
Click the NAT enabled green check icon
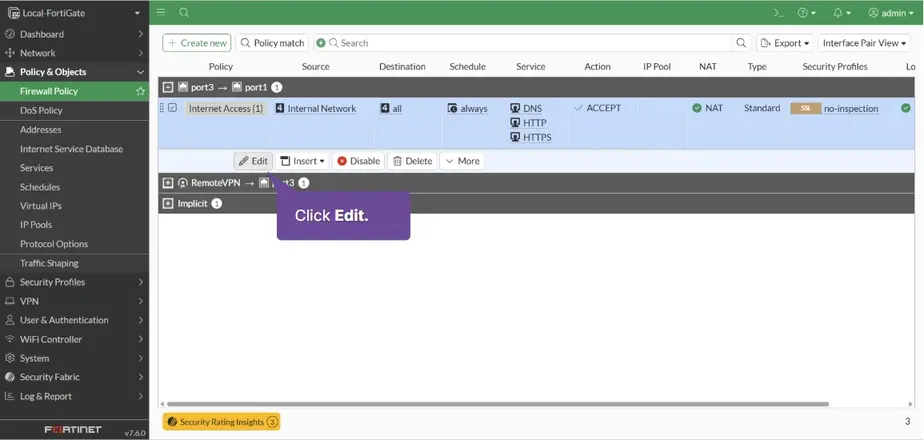pyautogui.click(x=697, y=108)
